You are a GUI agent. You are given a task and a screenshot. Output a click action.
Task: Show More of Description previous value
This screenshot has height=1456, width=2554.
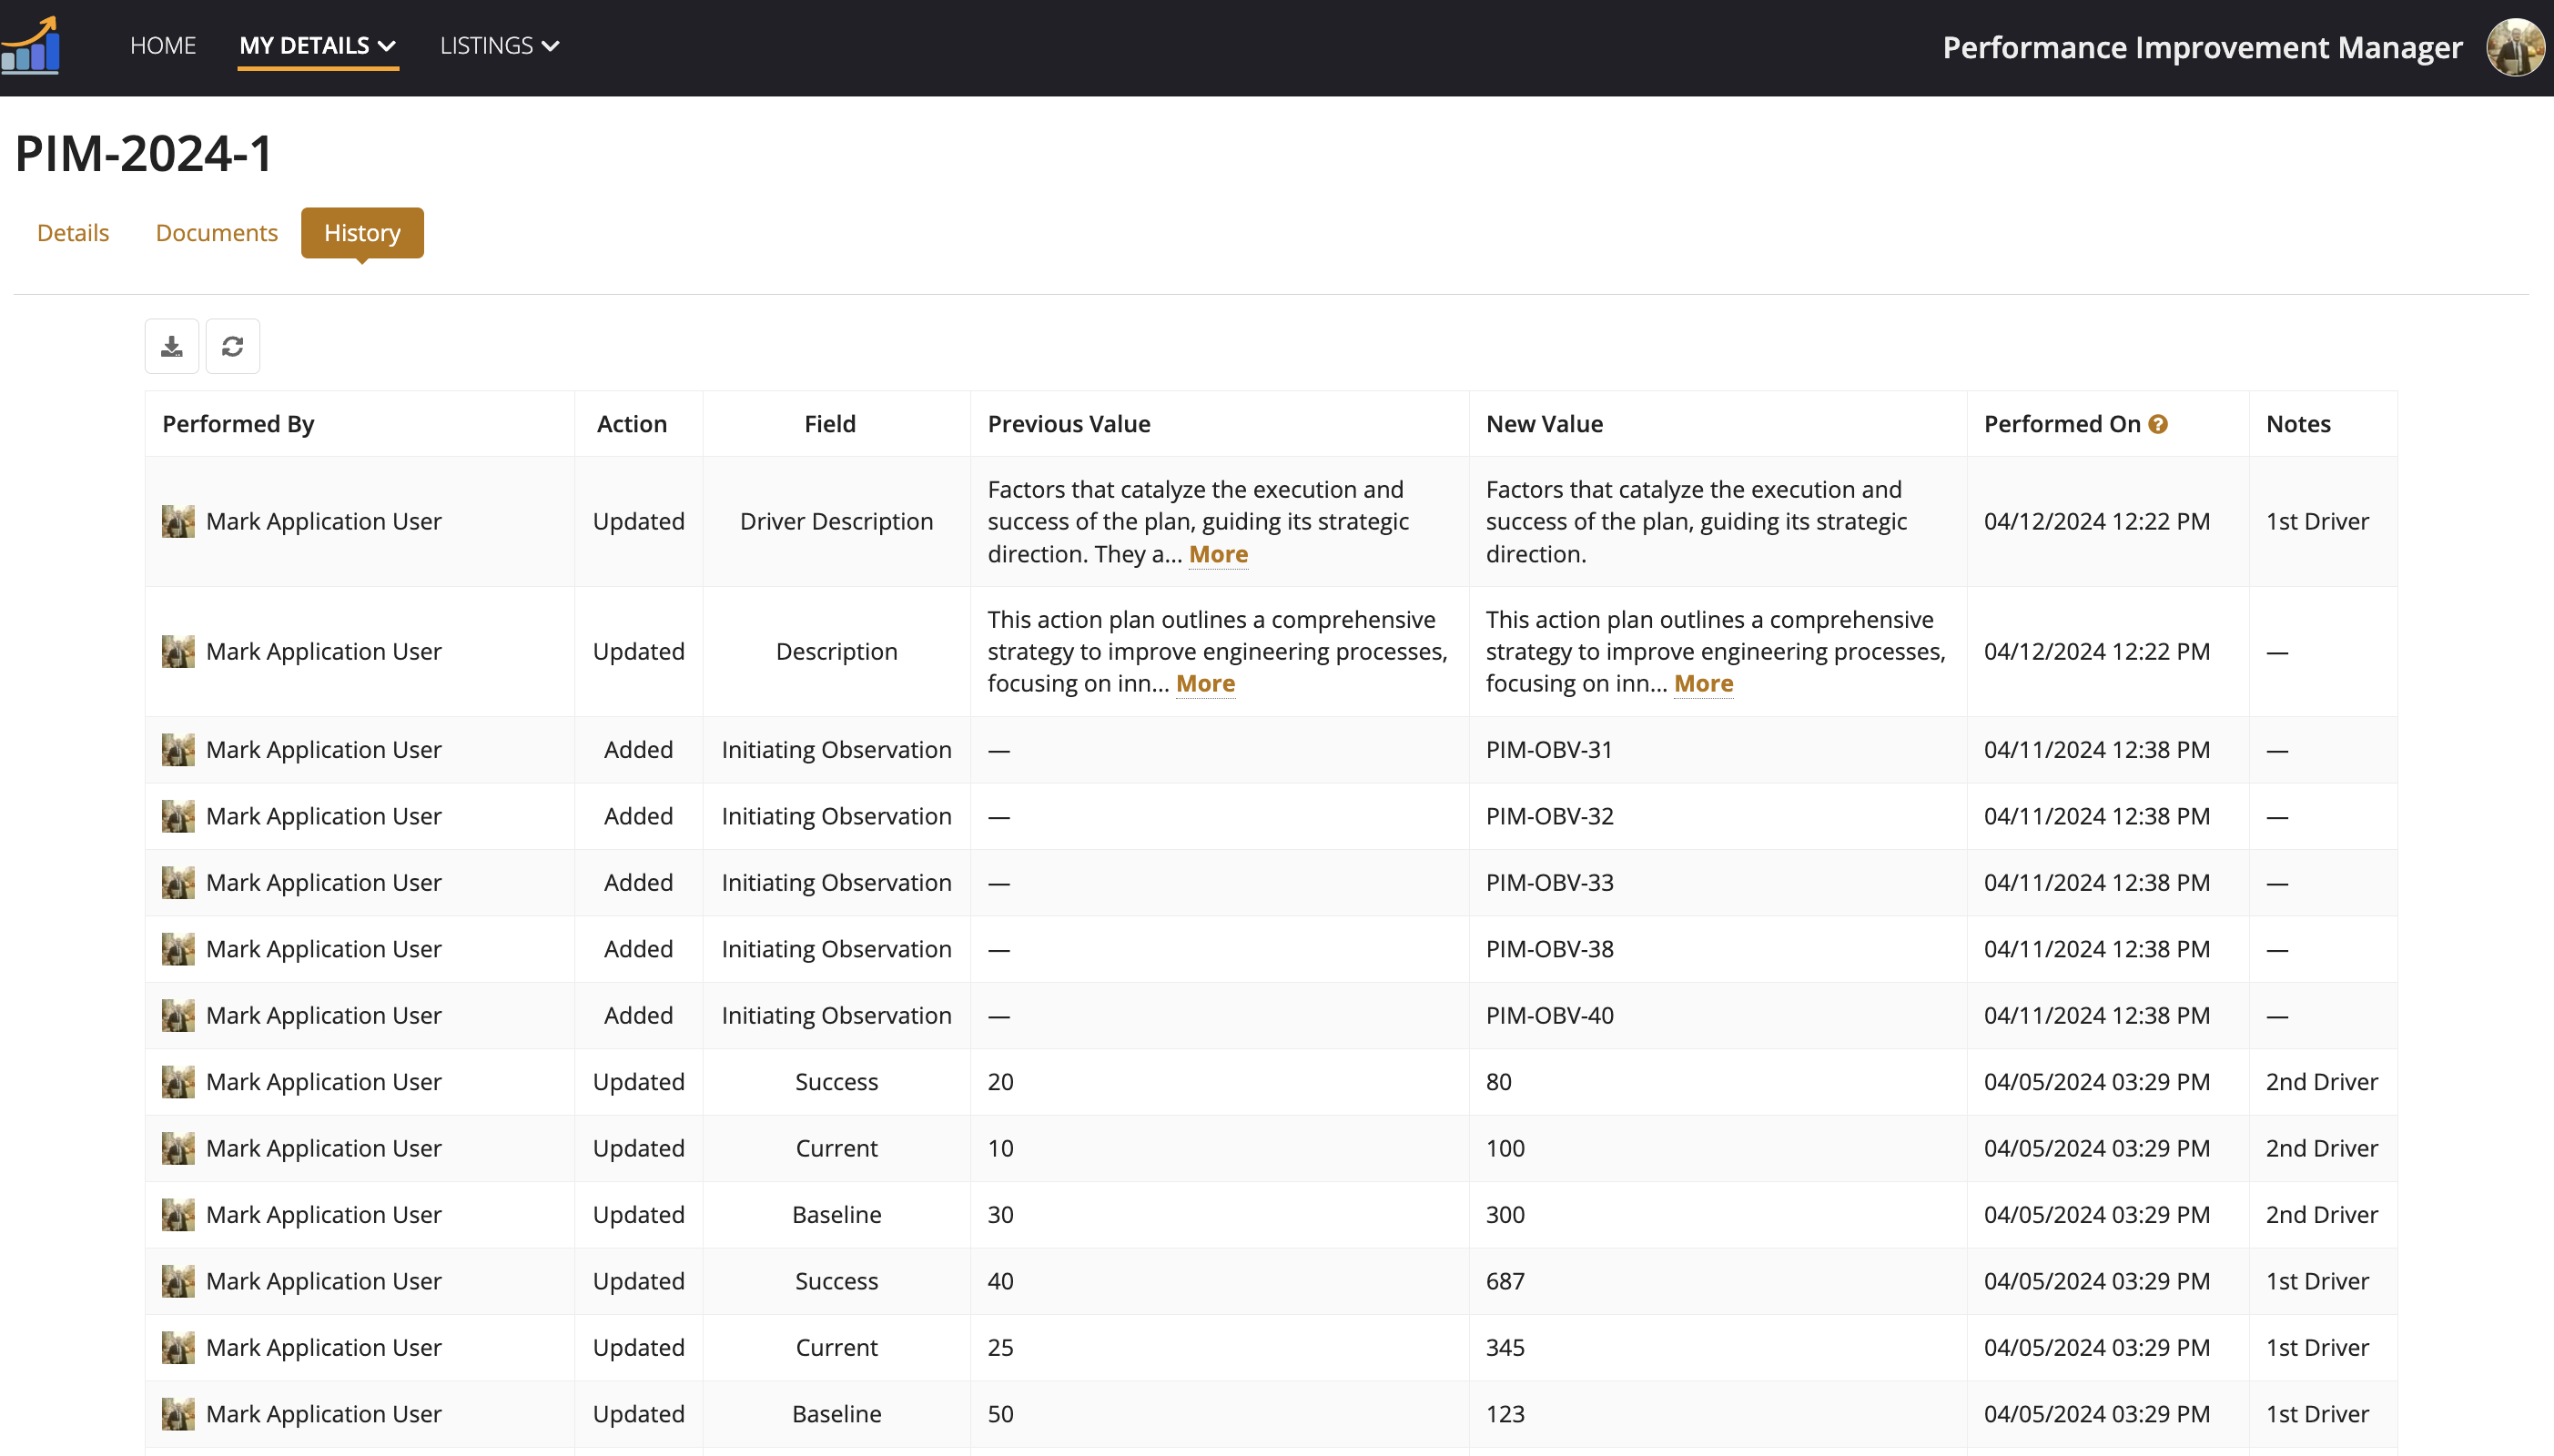(x=1205, y=683)
